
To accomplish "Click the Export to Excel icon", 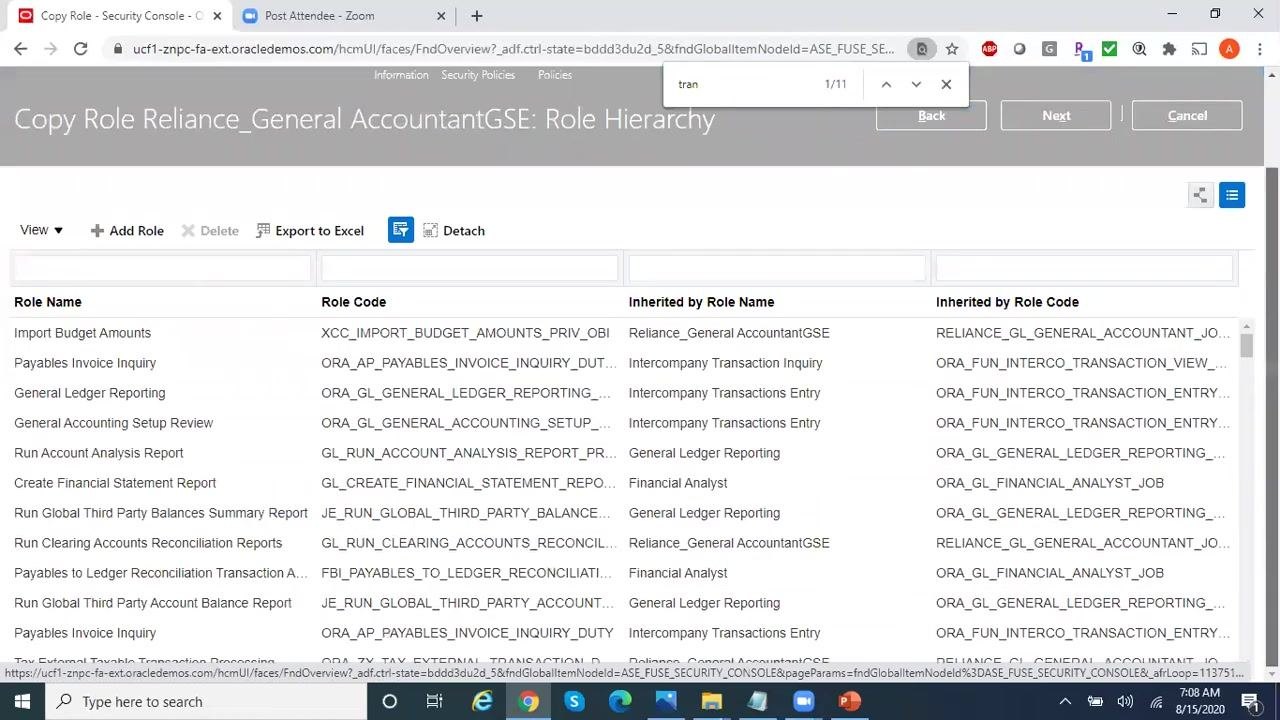I will click(263, 231).
